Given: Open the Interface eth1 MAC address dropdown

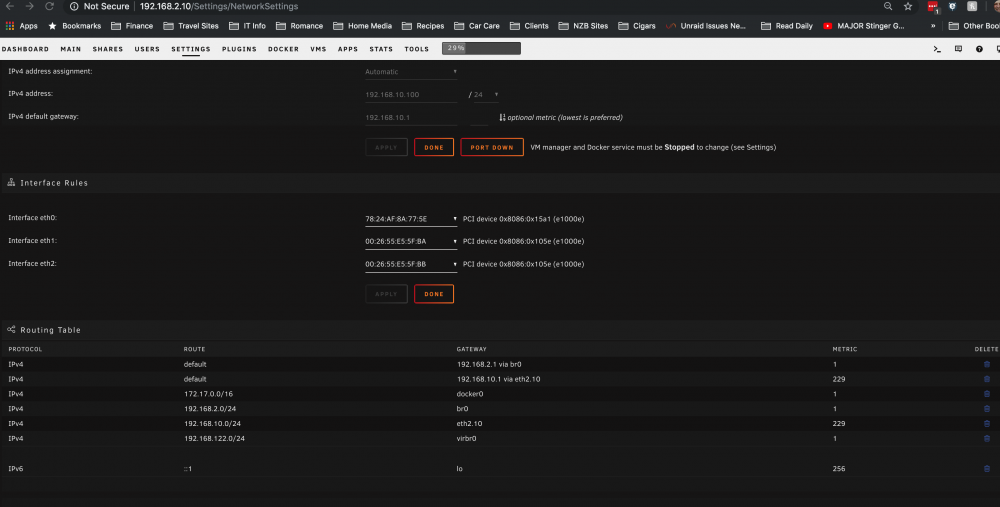Looking at the screenshot, I should (411, 241).
